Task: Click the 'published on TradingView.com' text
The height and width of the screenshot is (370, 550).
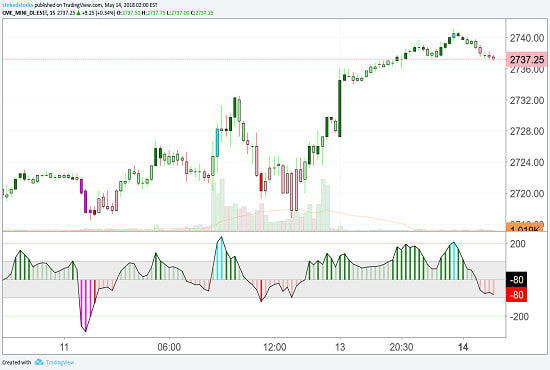Action: point(68,5)
